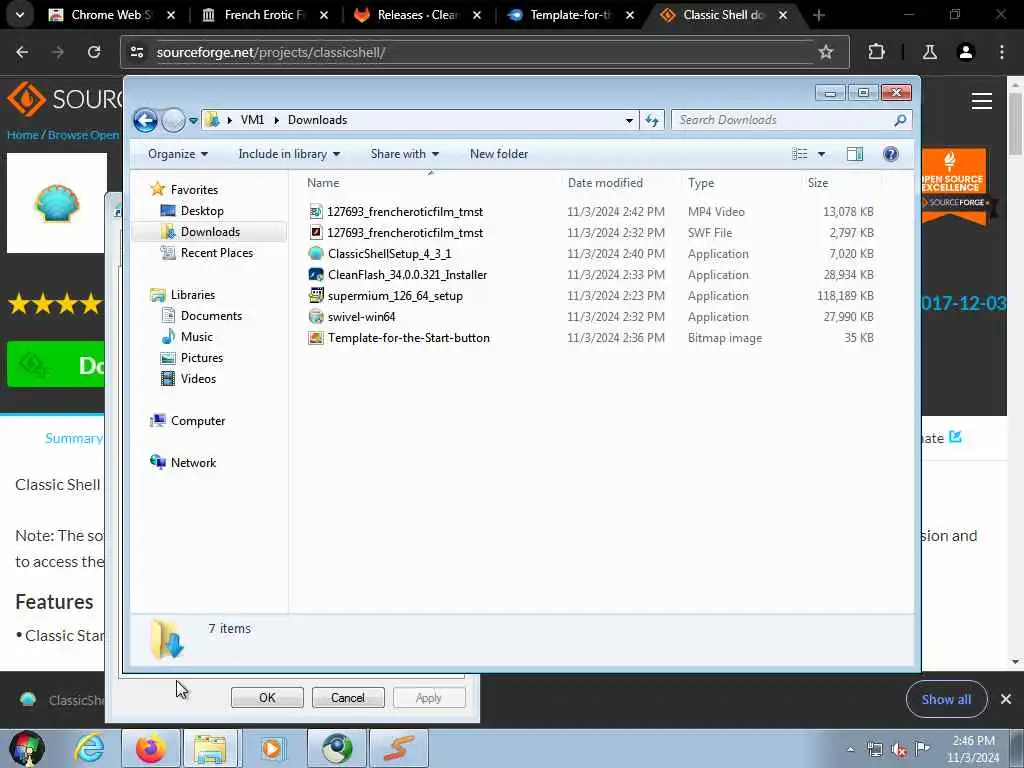Open Explorer help icon
The image size is (1024, 768).
pos(891,153)
